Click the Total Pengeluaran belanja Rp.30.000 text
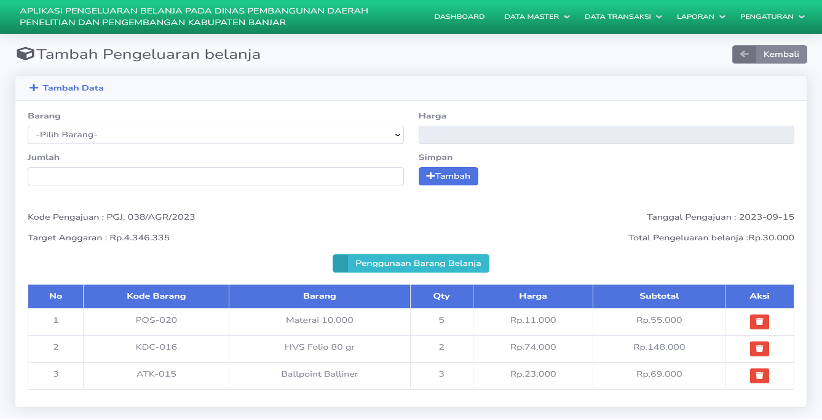The height and width of the screenshot is (420, 822). pyautogui.click(x=711, y=238)
